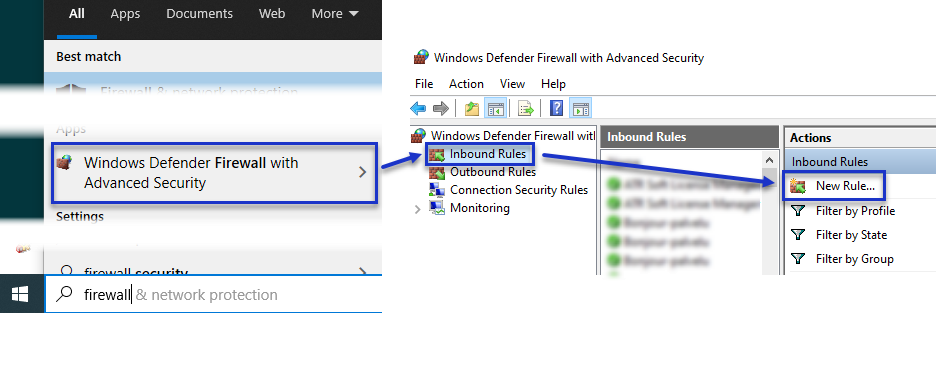This screenshot has width=936, height=383.
Task: Select Inbound Rules in the tree
Action: [488, 154]
